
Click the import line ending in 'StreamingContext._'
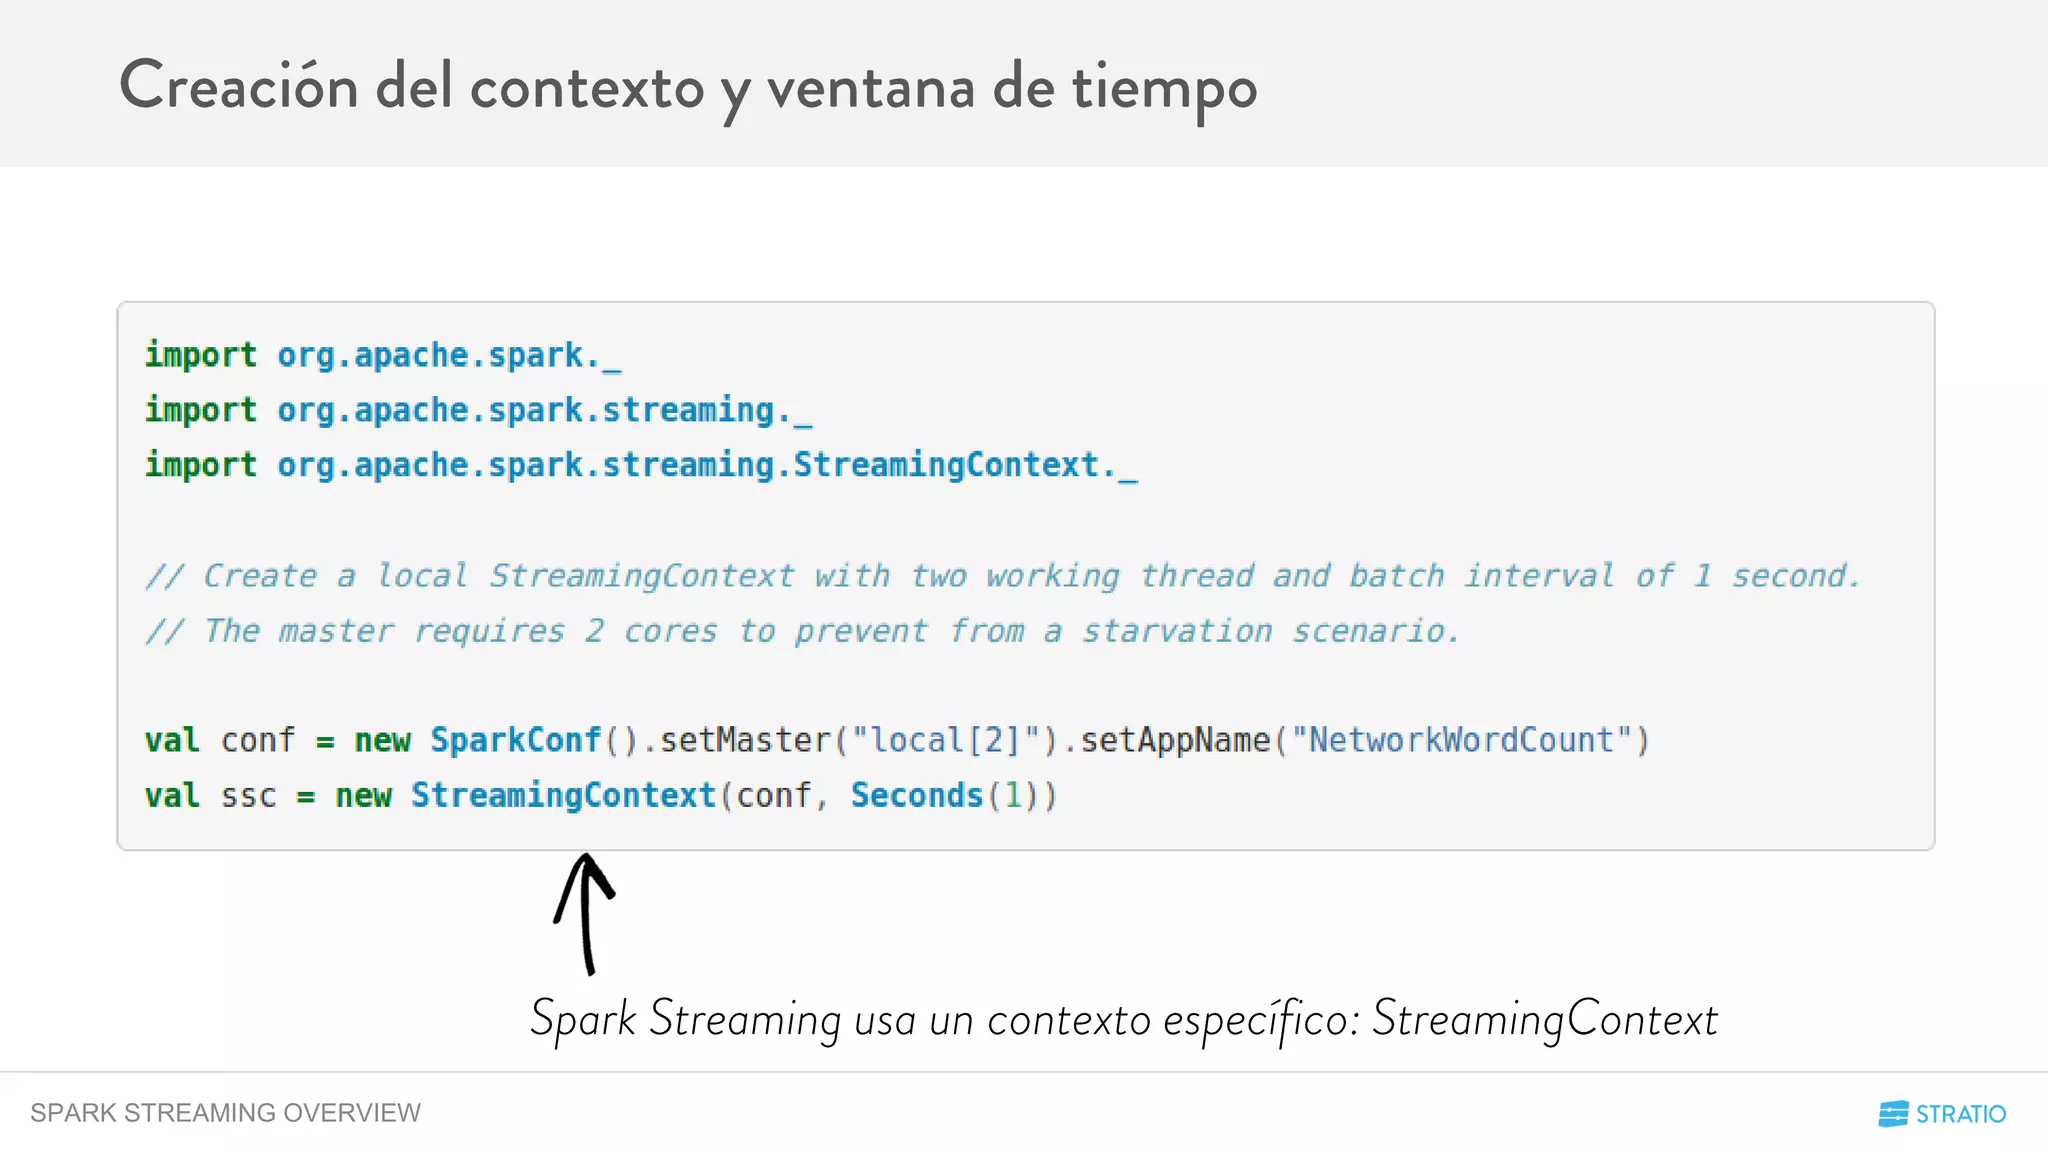click(x=641, y=466)
